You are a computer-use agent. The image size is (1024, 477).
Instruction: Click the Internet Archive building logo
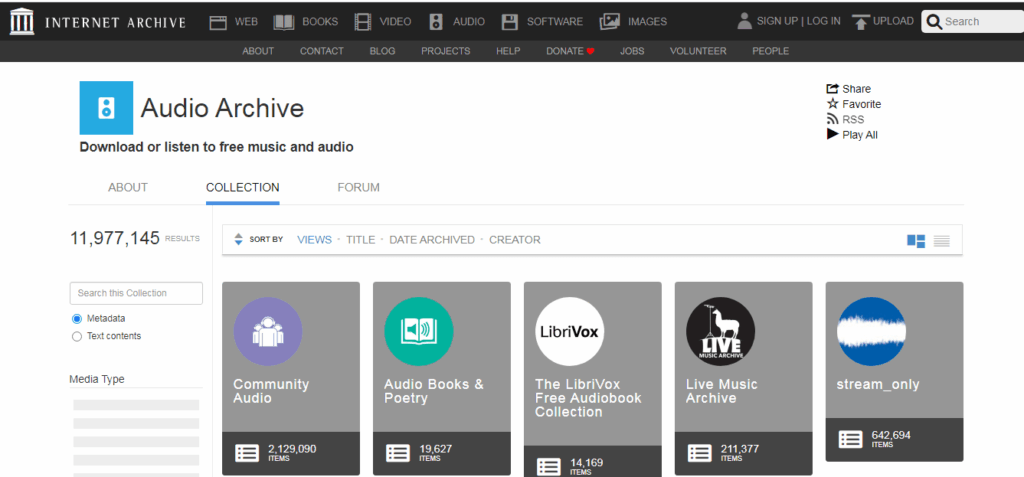click(22, 22)
